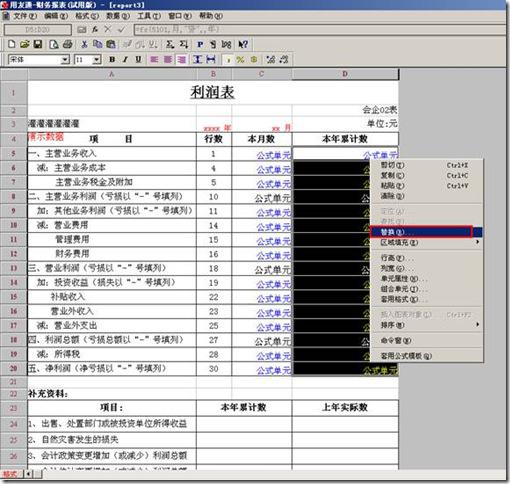The image size is (510, 484).
Task: Toggle Underline formatting
Action: click(138, 59)
